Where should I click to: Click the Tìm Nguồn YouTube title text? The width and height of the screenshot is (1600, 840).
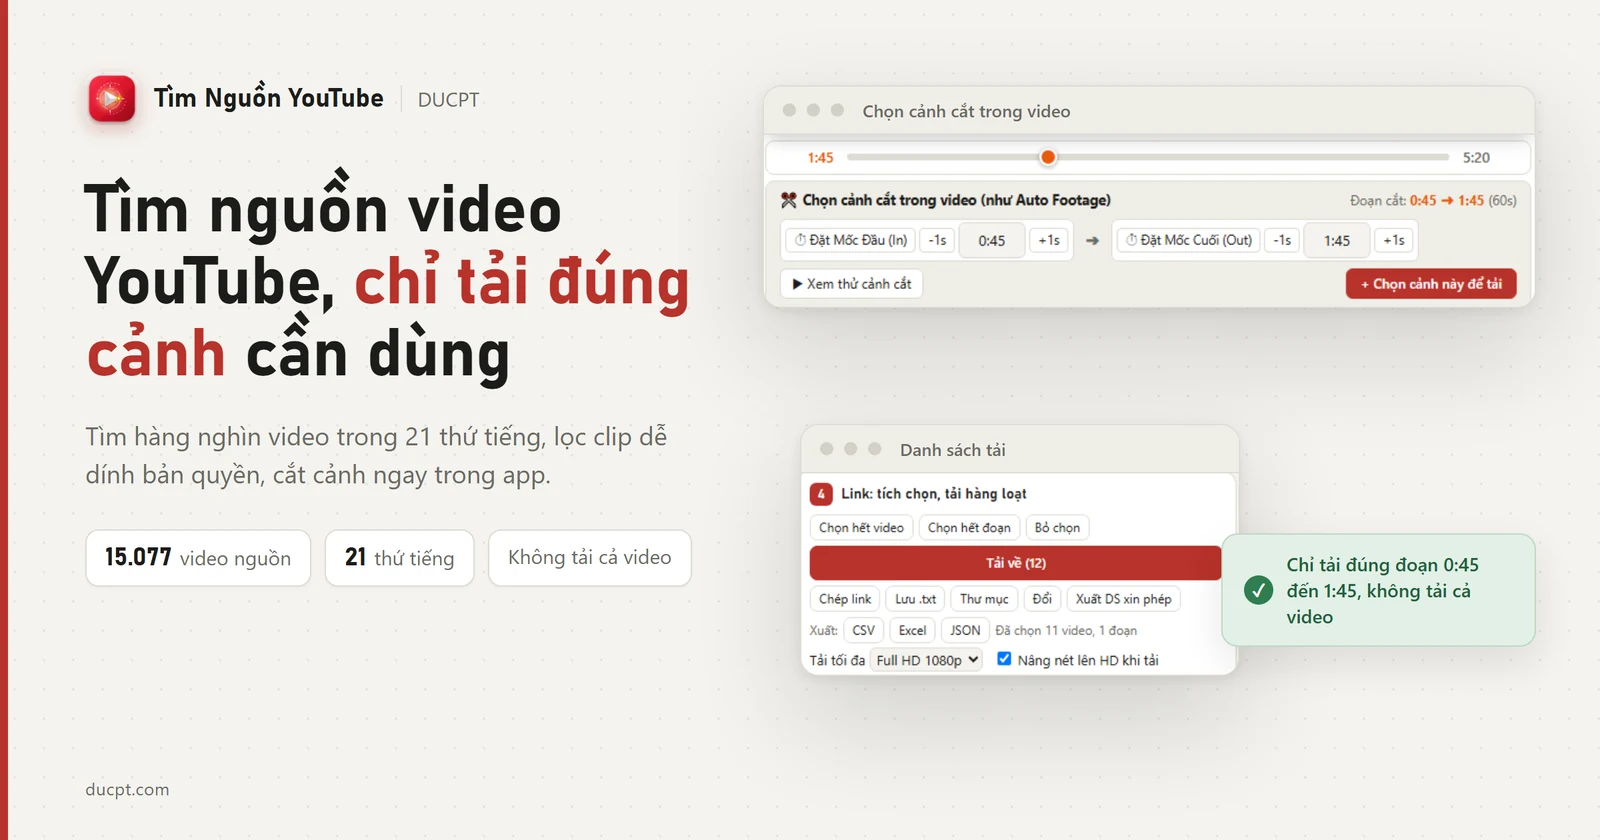click(x=268, y=98)
